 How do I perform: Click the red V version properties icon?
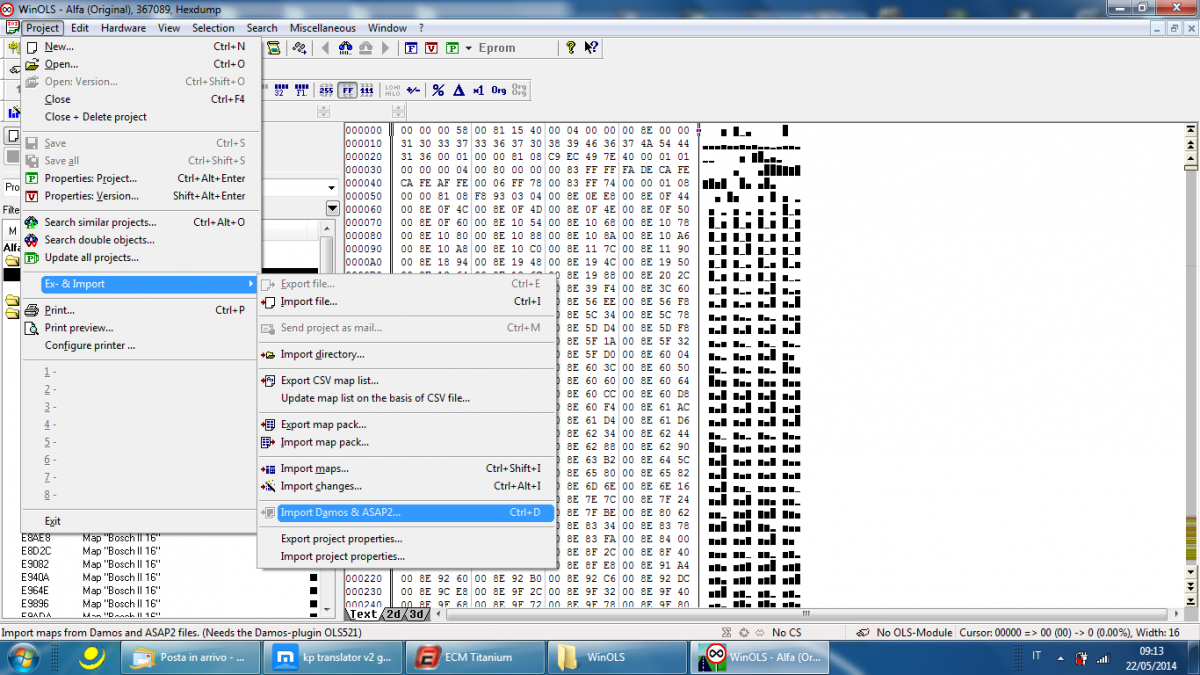point(431,47)
